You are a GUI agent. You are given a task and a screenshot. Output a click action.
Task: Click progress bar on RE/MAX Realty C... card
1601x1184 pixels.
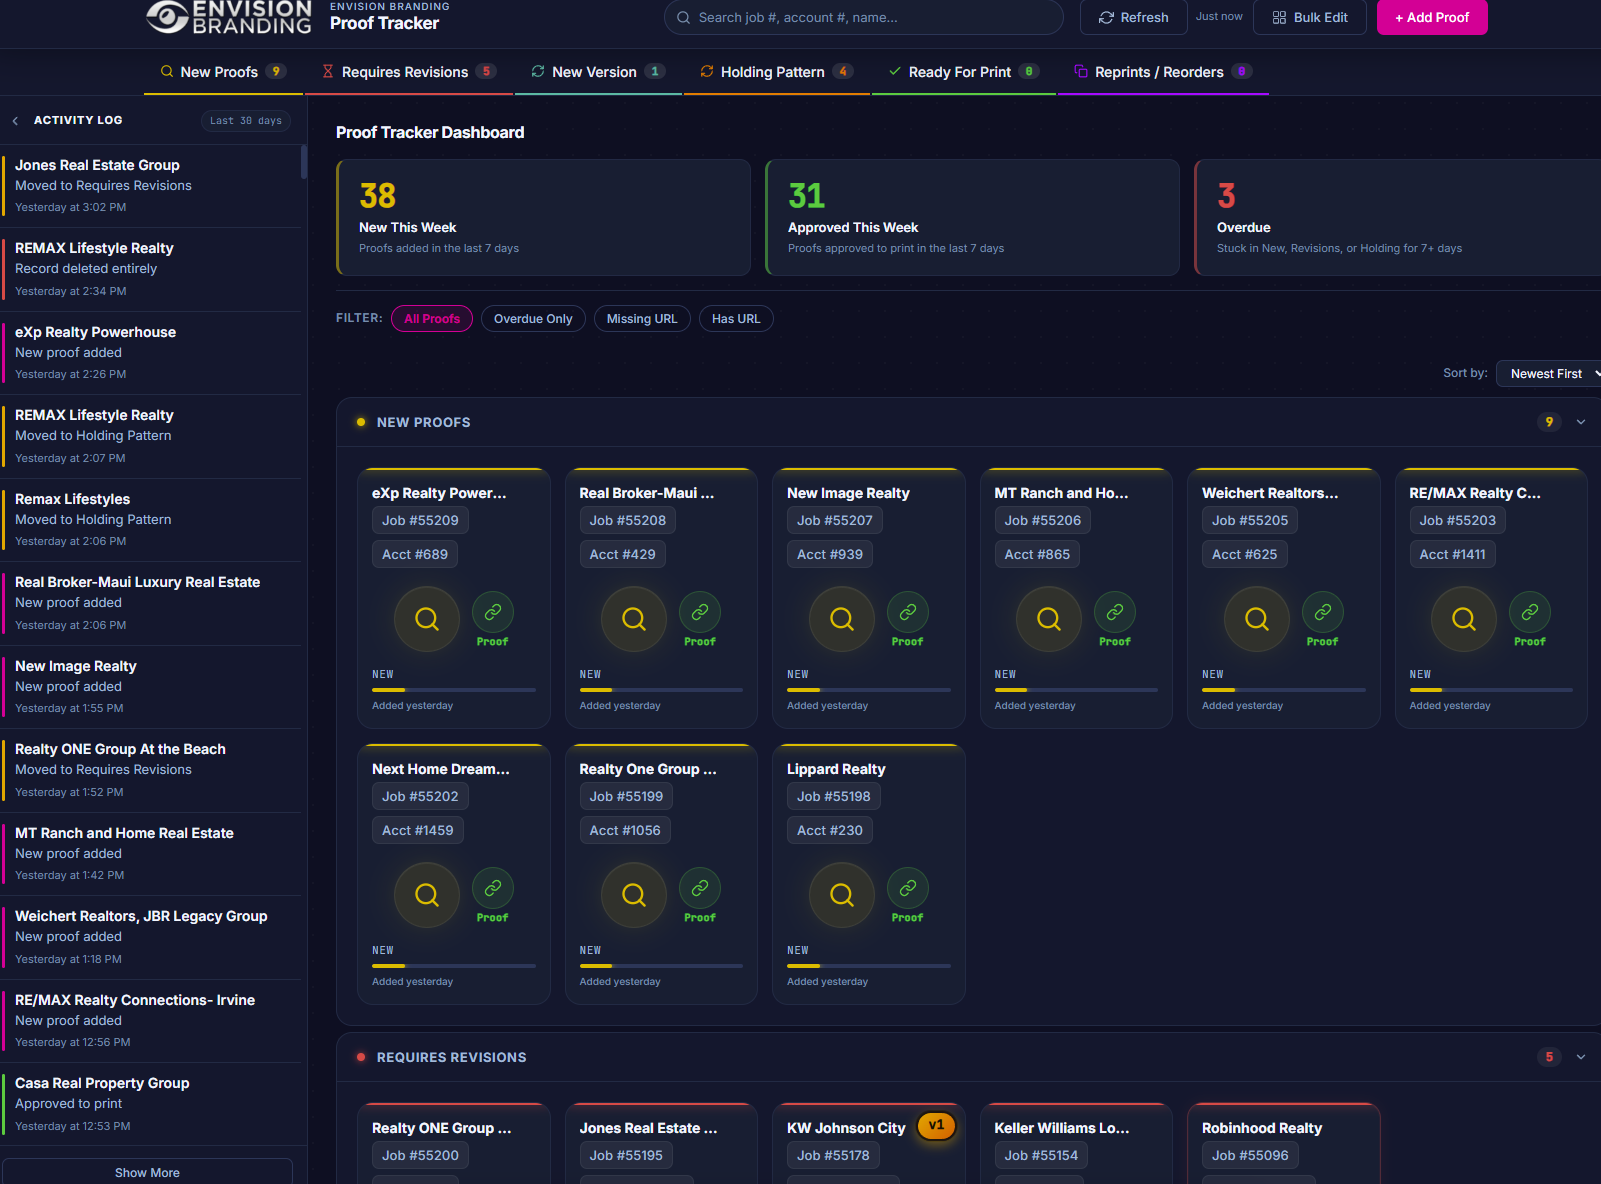(1491, 690)
